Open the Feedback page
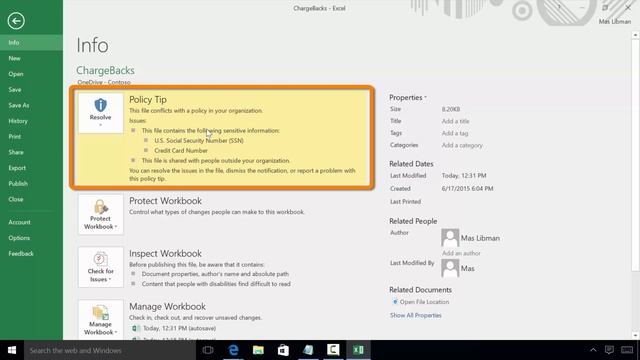640x360 pixels. tap(31, 253)
